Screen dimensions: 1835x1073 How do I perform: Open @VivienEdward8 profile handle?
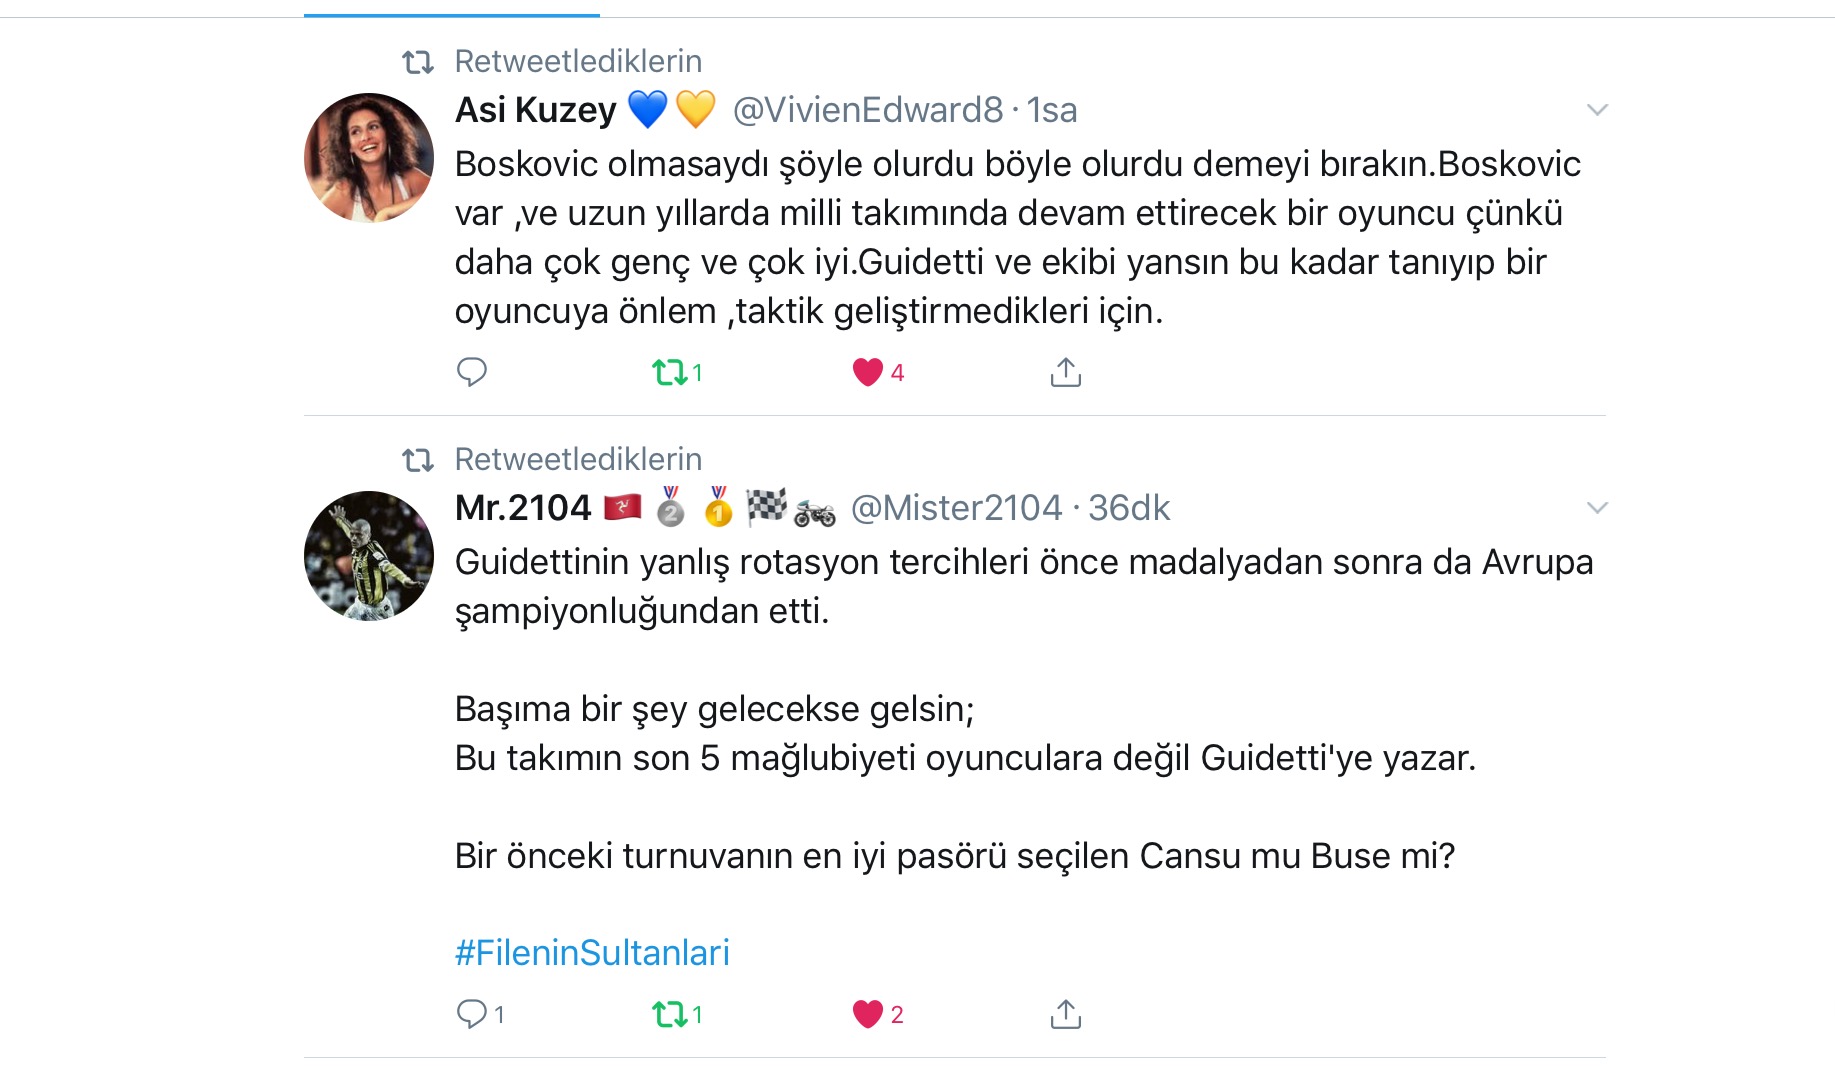coord(868,110)
